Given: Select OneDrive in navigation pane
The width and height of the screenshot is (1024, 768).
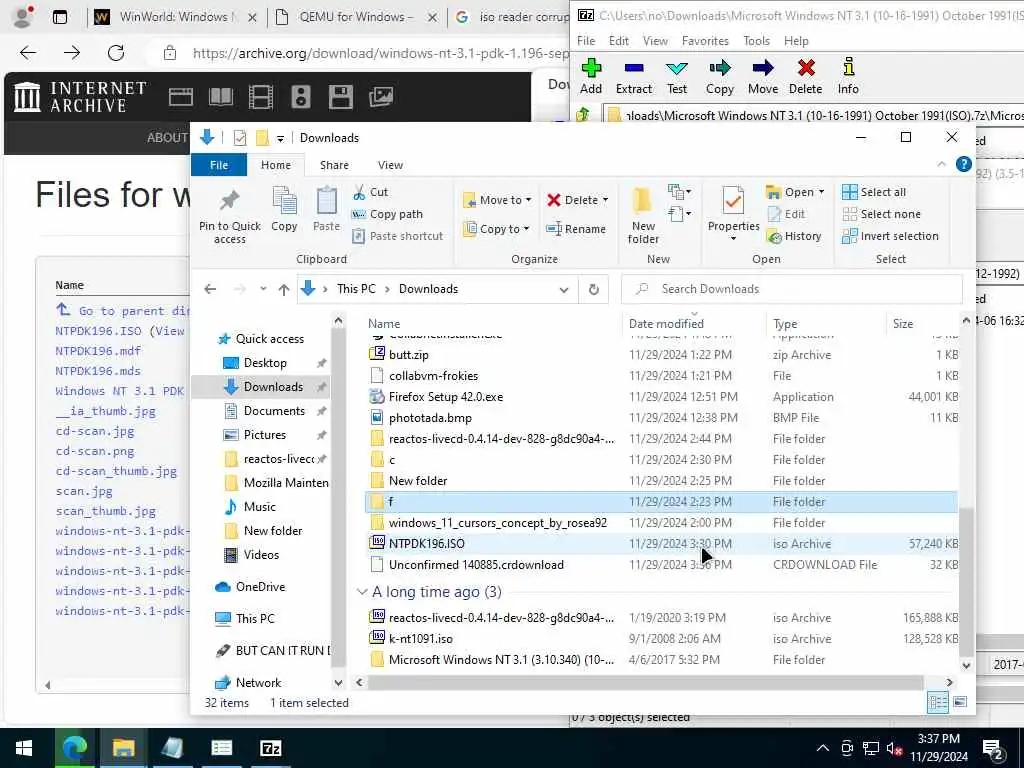Looking at the screenshot, I should [x=260, y=586].
